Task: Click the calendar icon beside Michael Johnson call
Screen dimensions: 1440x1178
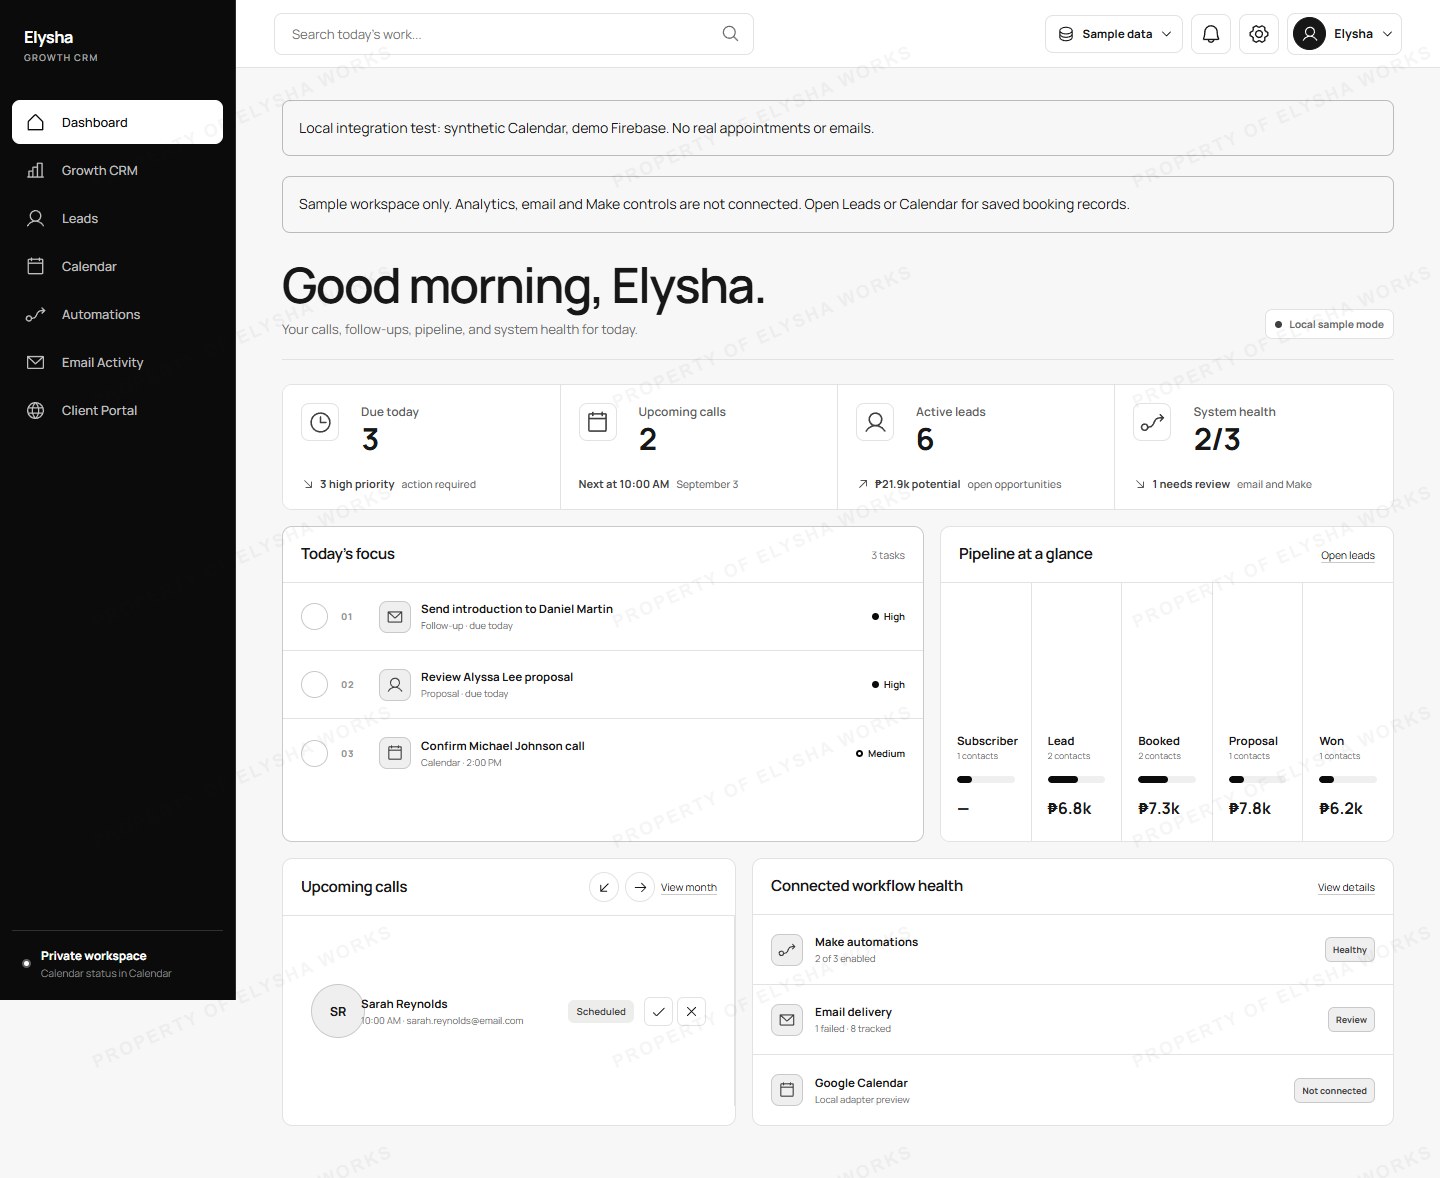Action: pos(395,753)
